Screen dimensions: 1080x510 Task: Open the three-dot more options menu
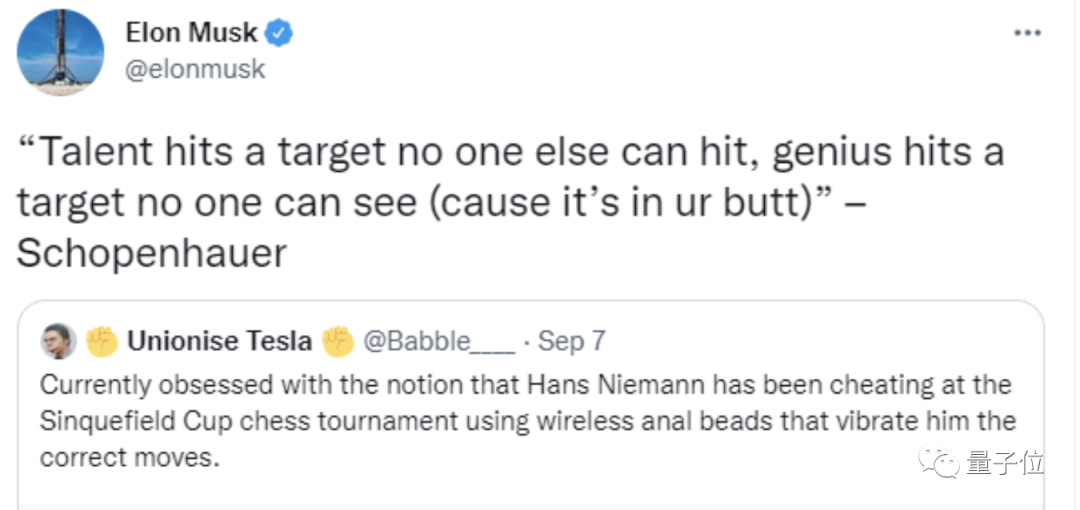(1028, 33)
